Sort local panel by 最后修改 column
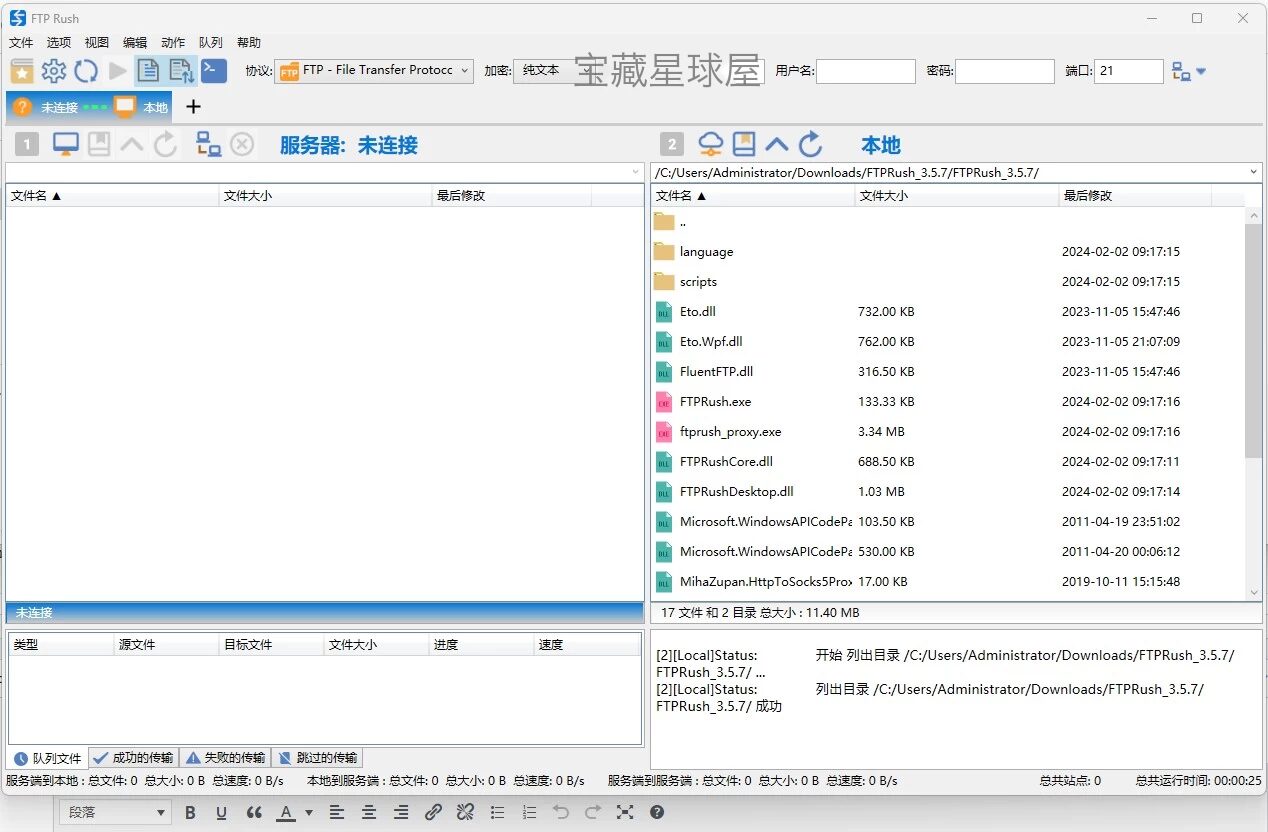Image resolution: width=1268 pixels, height=832 pixels. pyautogui.click(x=1135, y=196)
